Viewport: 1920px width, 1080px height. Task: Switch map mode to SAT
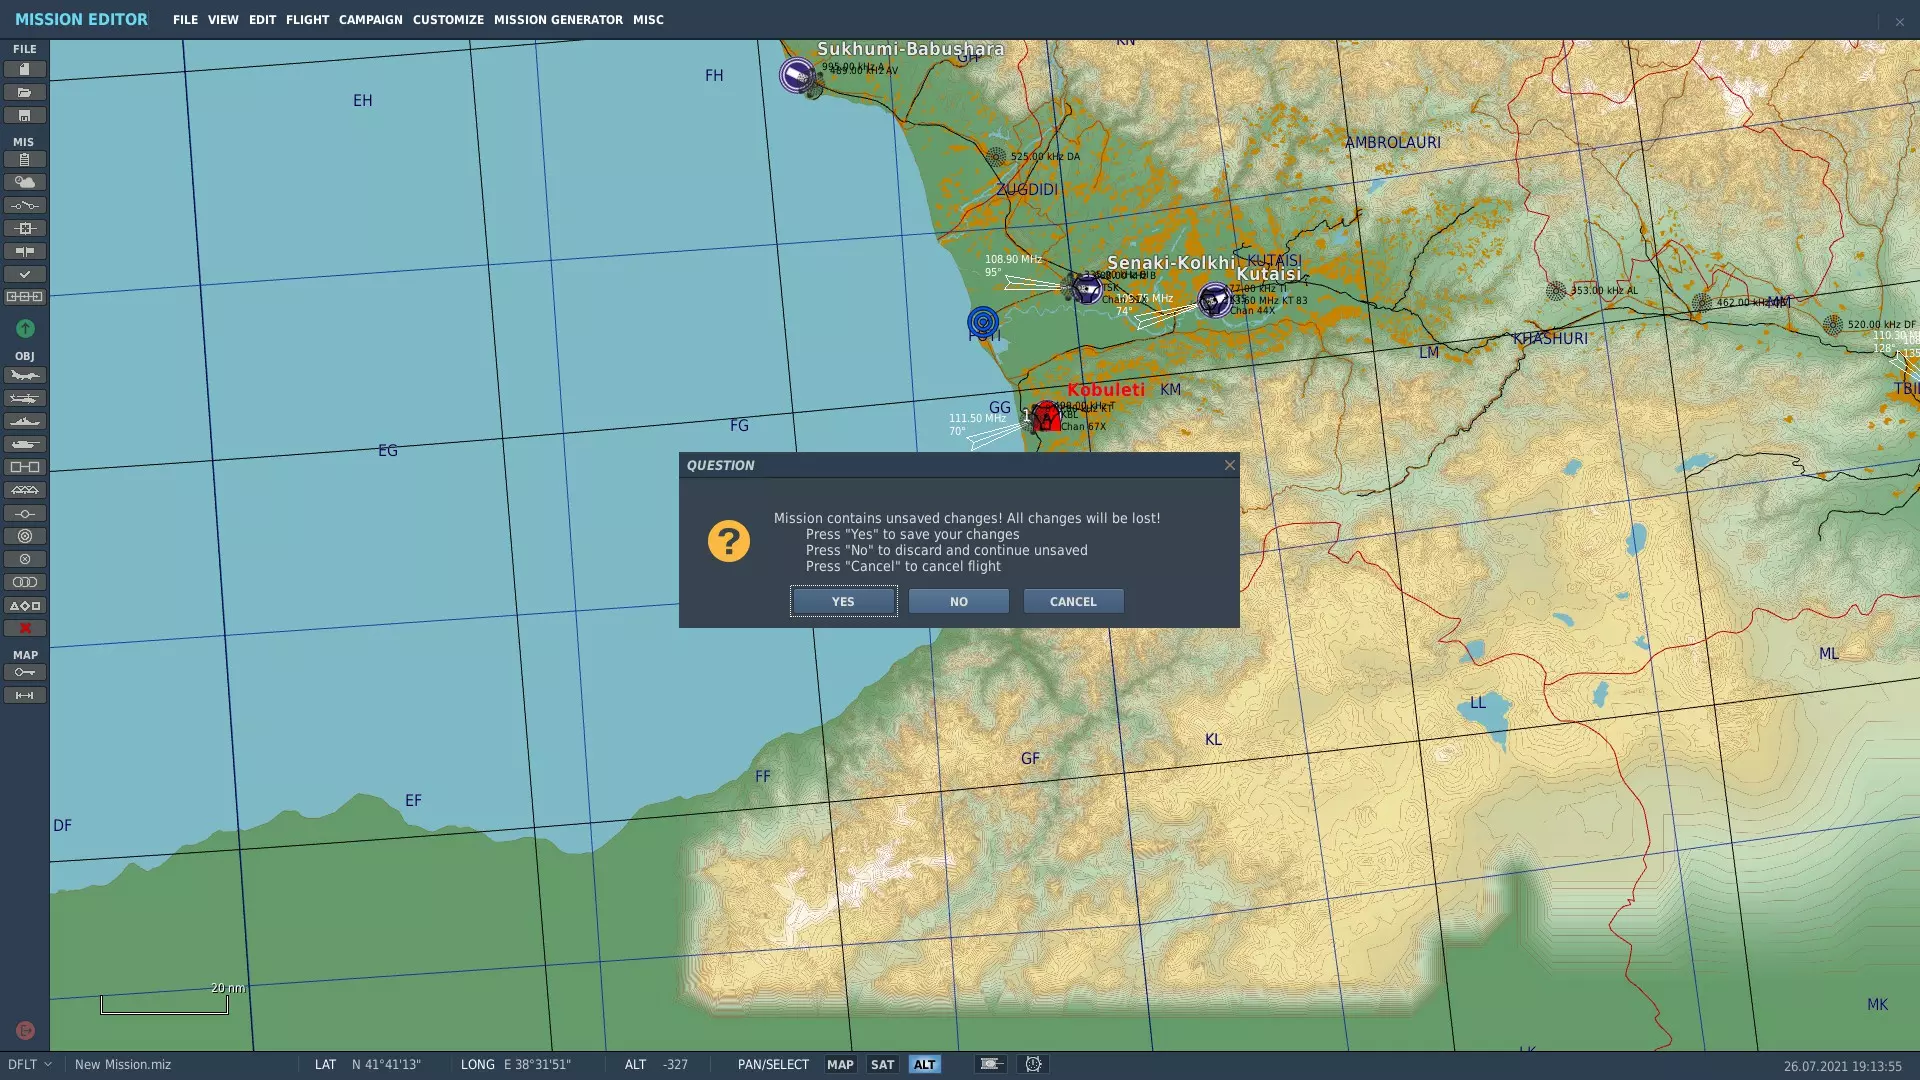(882, 1064)
